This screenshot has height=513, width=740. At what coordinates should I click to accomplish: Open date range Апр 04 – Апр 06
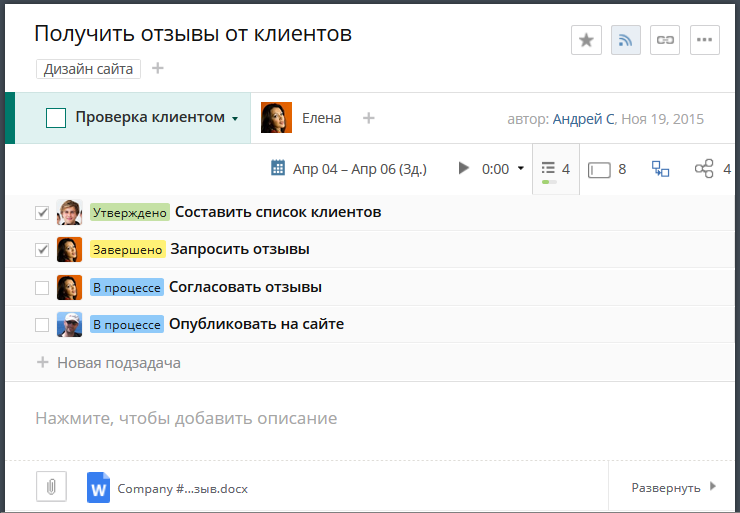(x=360, y=169)
